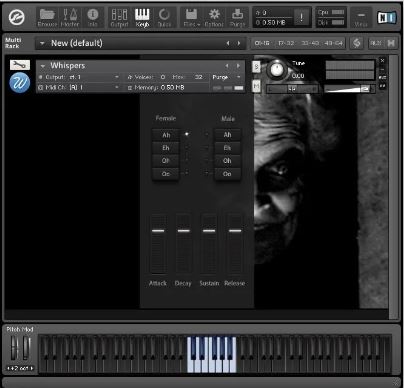Toggle the Mute M button
This screenshot has width=404, height=388.
[256, 86]
